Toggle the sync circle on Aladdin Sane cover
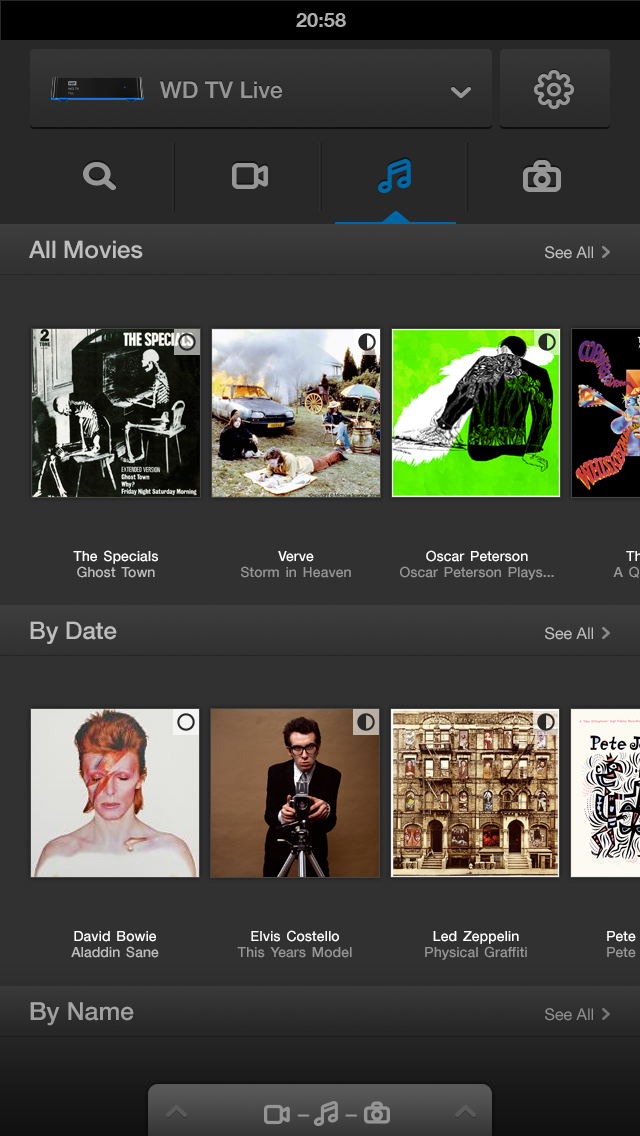The width and height of the screenshot is (640, 1136). pyautogui.click(x=184, y=723)
